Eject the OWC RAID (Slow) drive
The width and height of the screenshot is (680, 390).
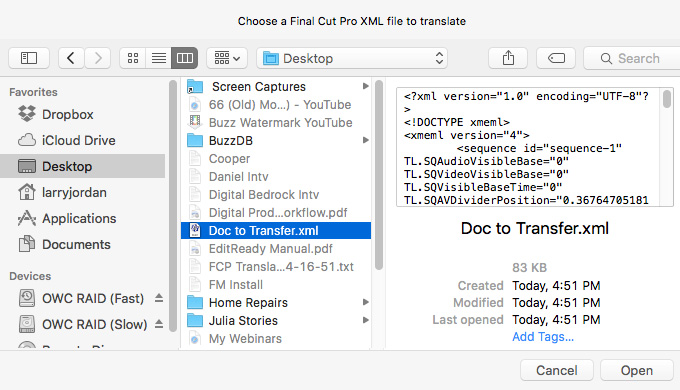(x=159, y=324)
